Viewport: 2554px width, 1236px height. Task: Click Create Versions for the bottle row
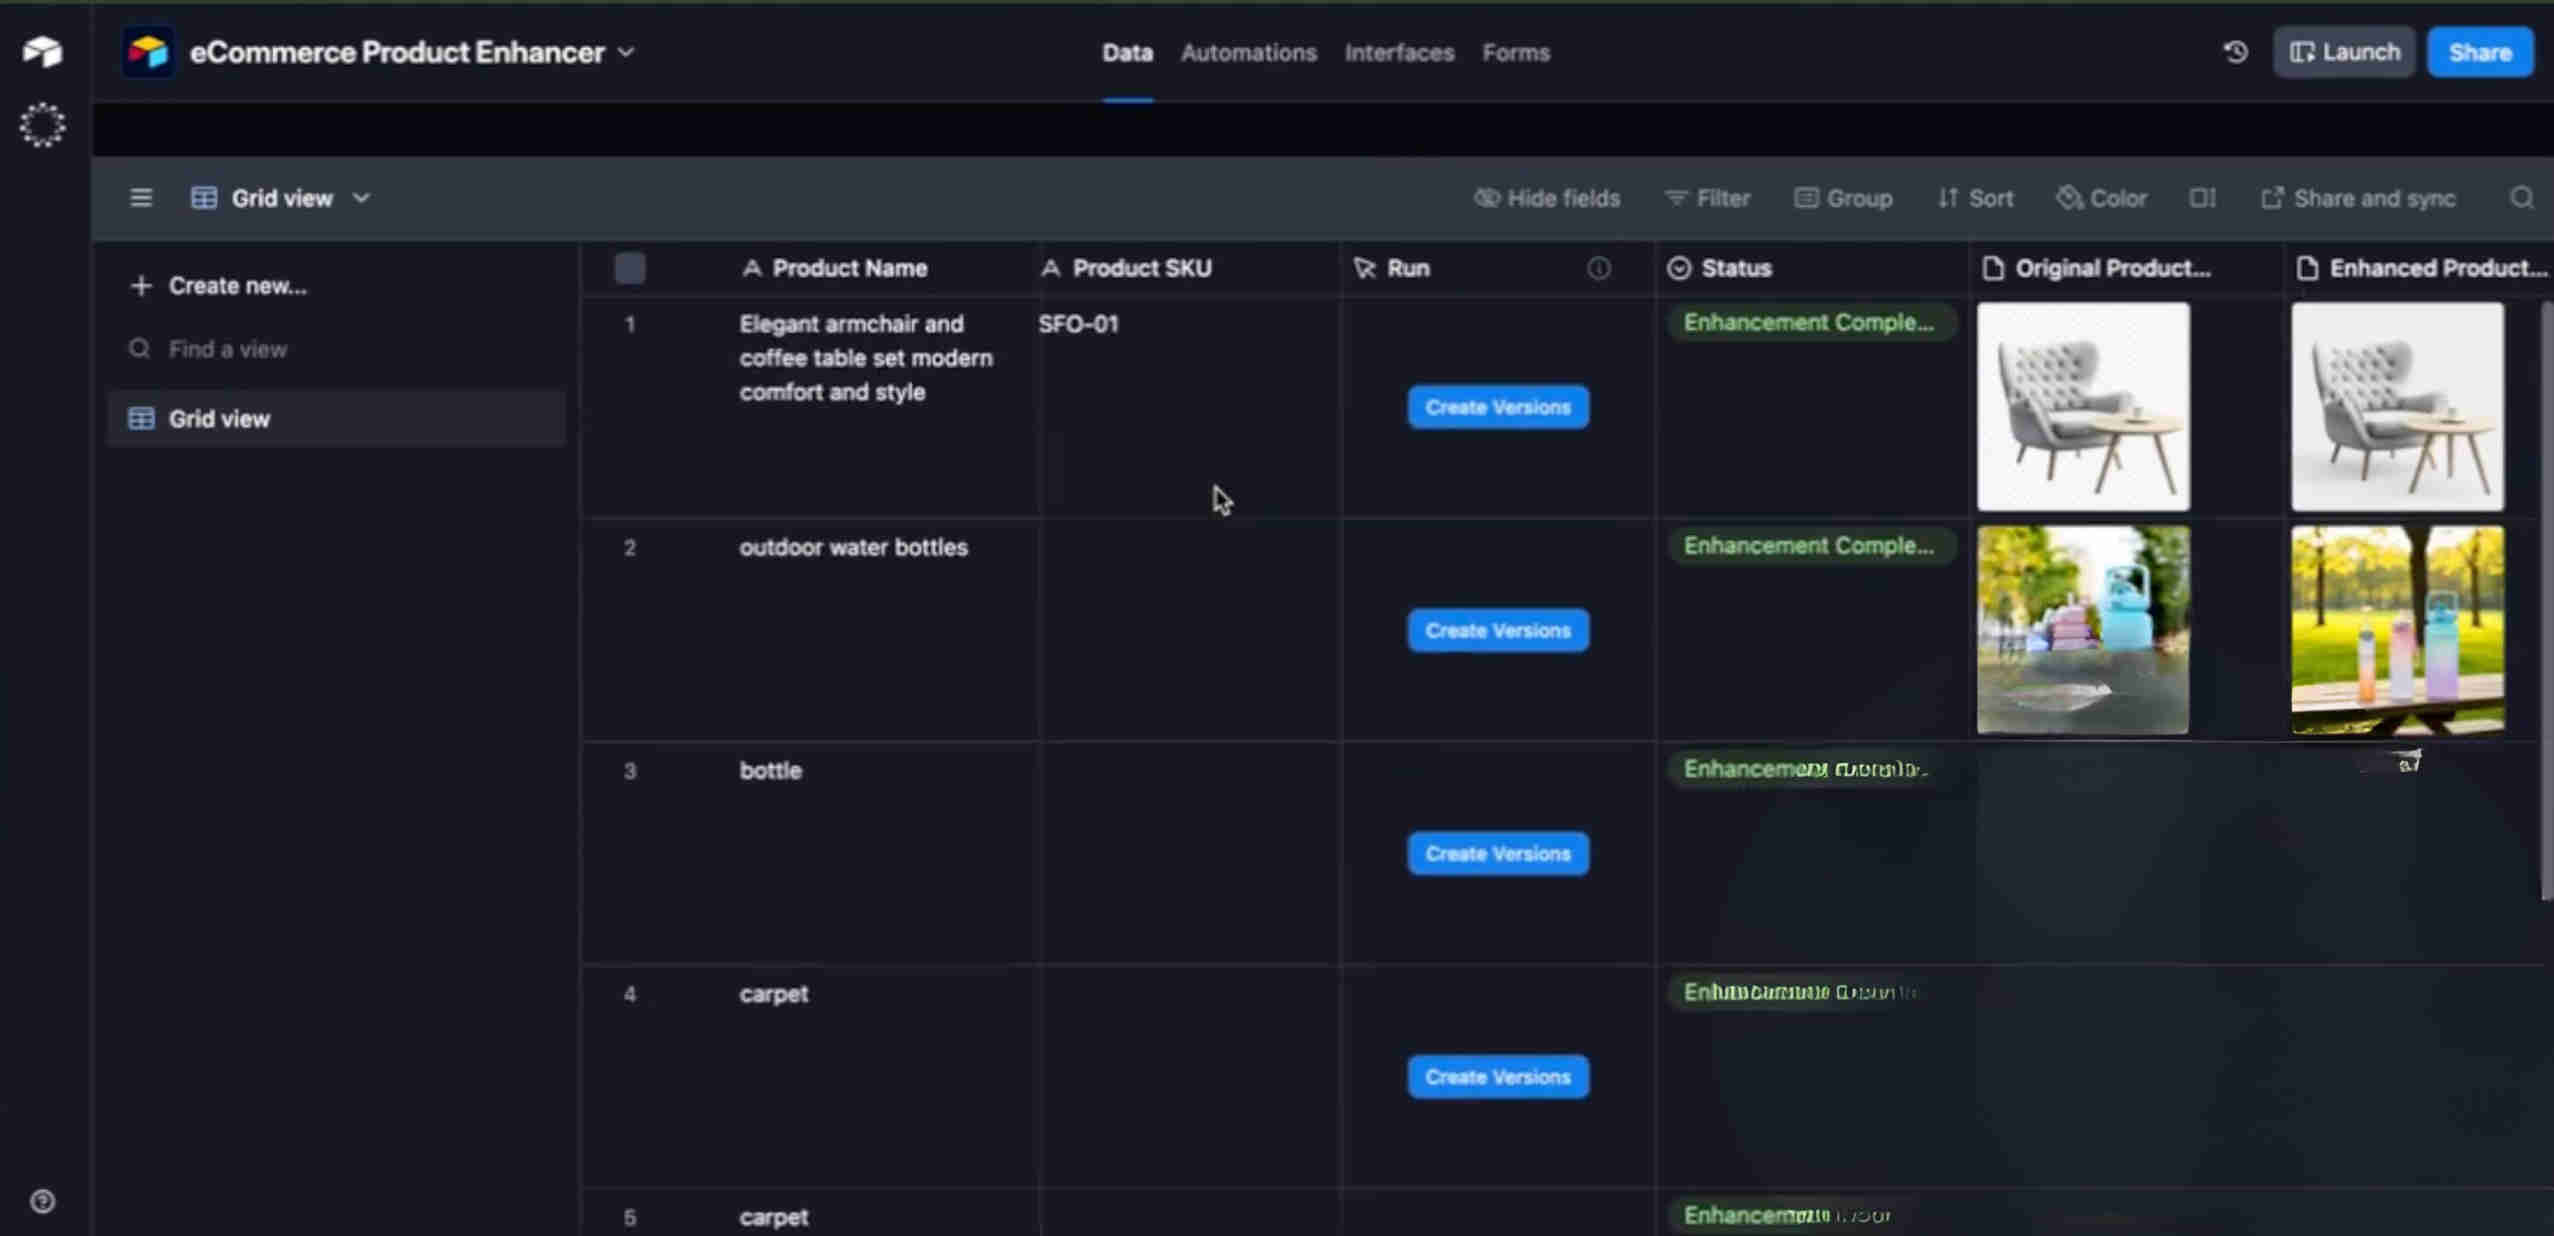click(1498, 854)
